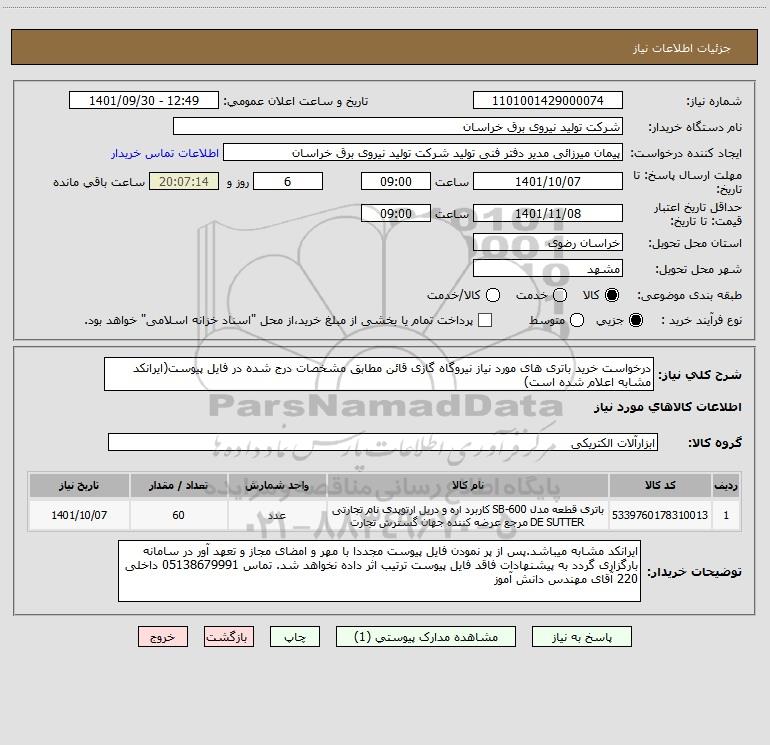Click the price validity date 1401/11/08 field
This screenshot has width=770, height=745.
click(548, 213)
